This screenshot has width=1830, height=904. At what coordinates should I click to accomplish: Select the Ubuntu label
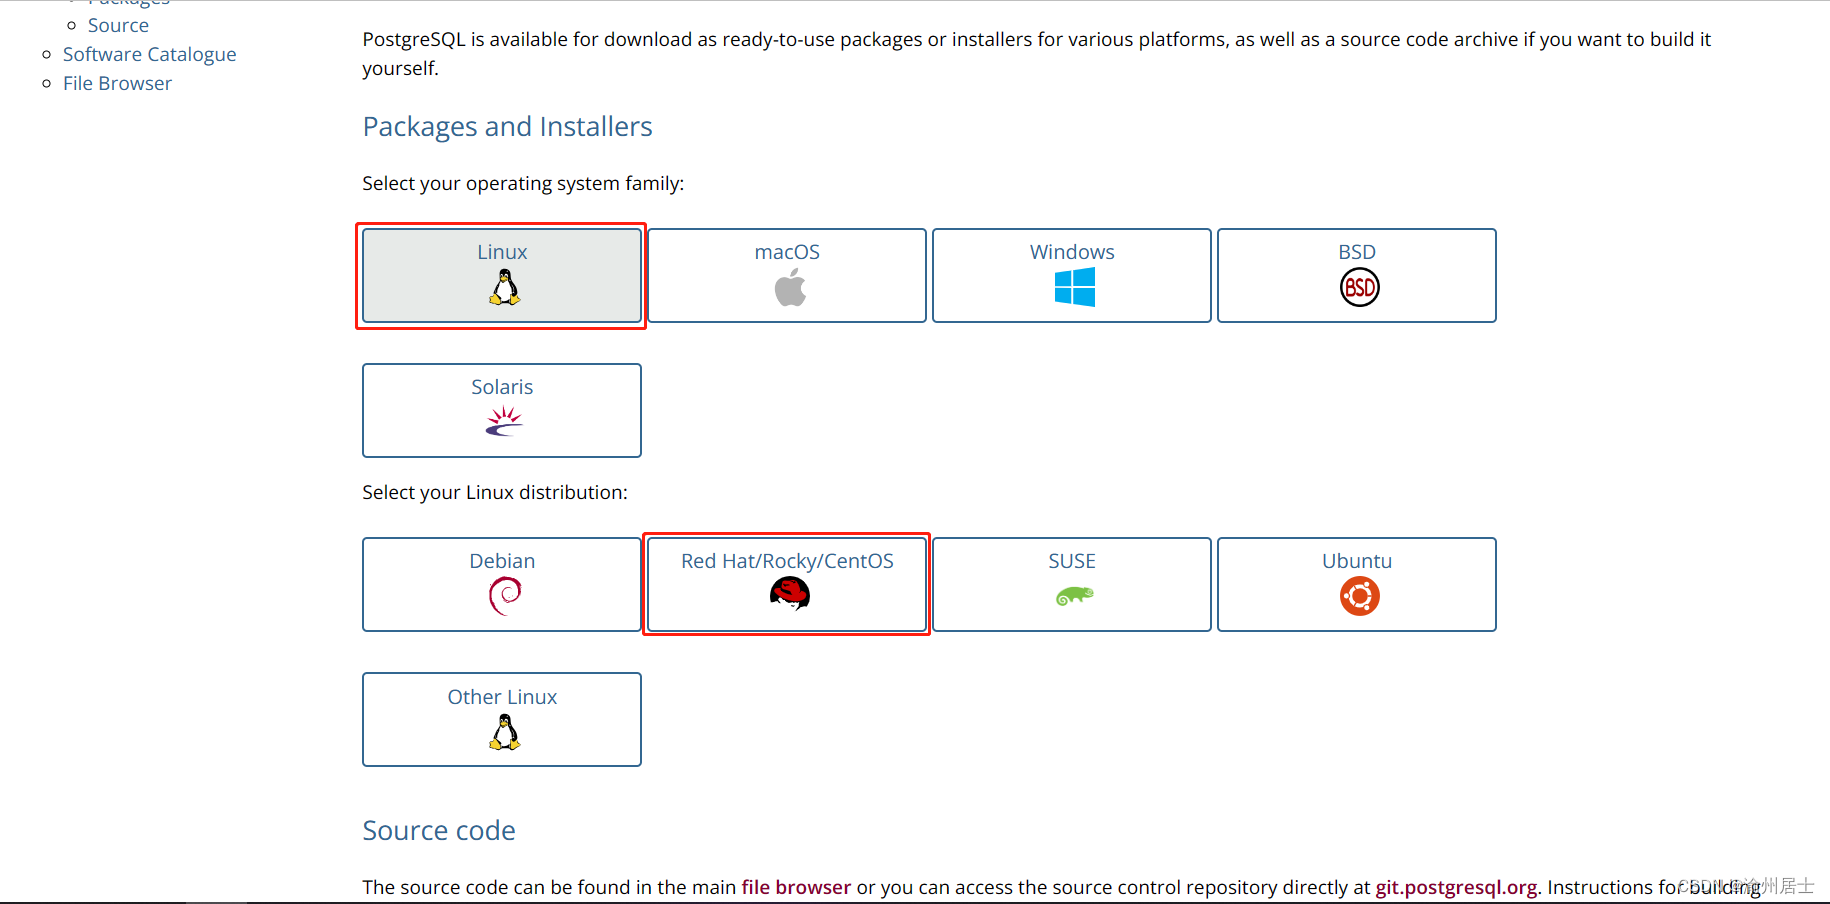coord(1357,561)
